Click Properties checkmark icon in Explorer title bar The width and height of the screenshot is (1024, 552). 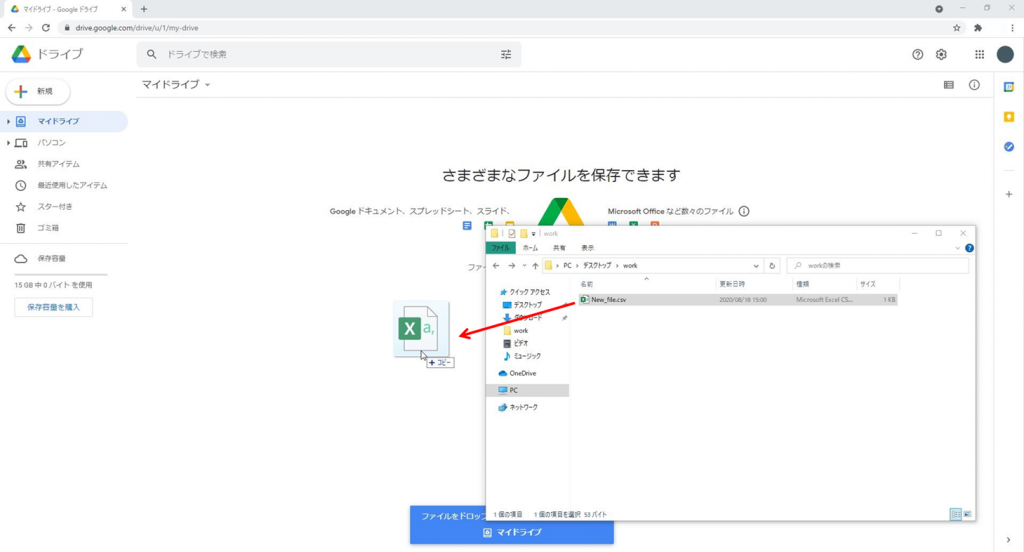[511, 233]
